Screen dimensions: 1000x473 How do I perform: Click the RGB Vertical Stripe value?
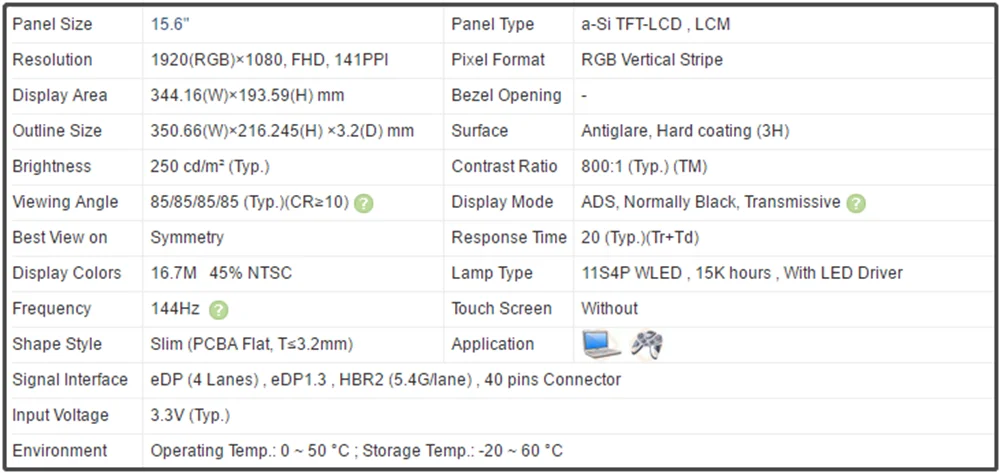click(651, 60)
